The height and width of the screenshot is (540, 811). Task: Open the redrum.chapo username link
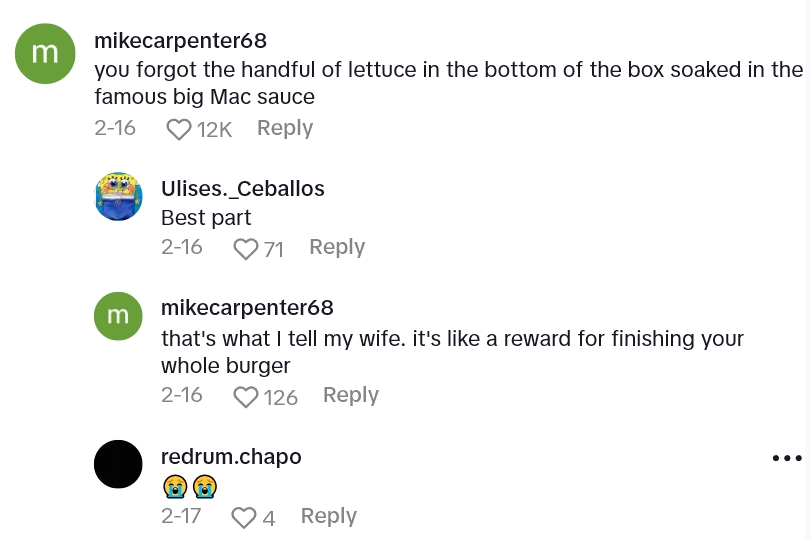(231, 457)
